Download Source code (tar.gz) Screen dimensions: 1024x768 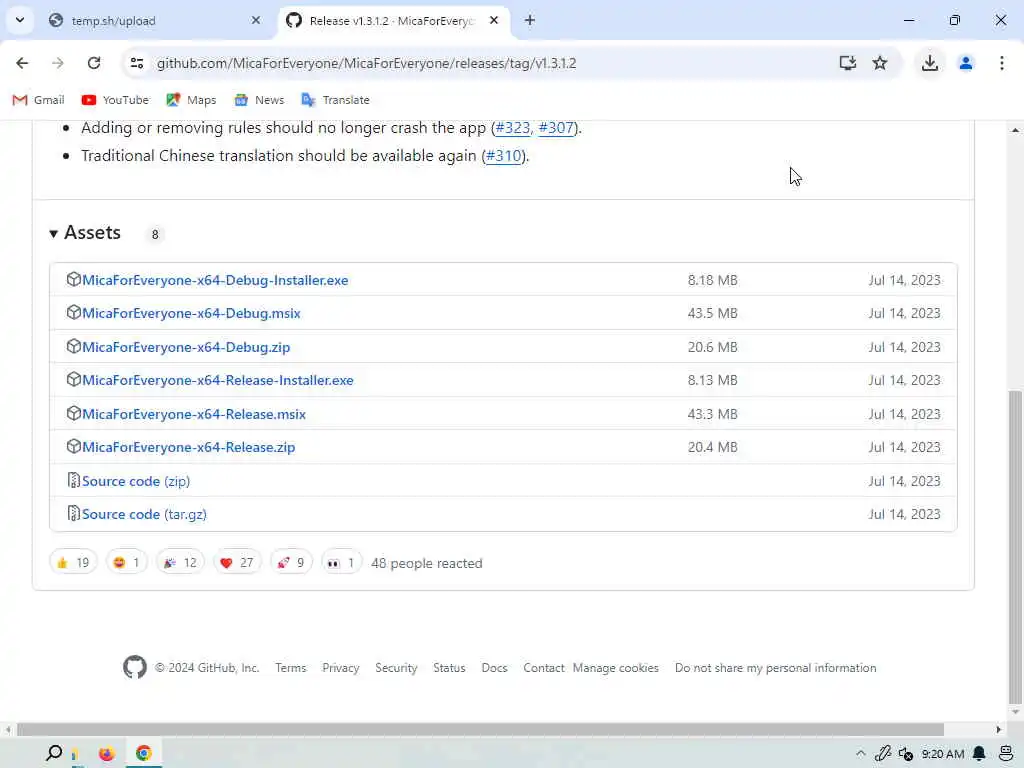coord(144,514)
